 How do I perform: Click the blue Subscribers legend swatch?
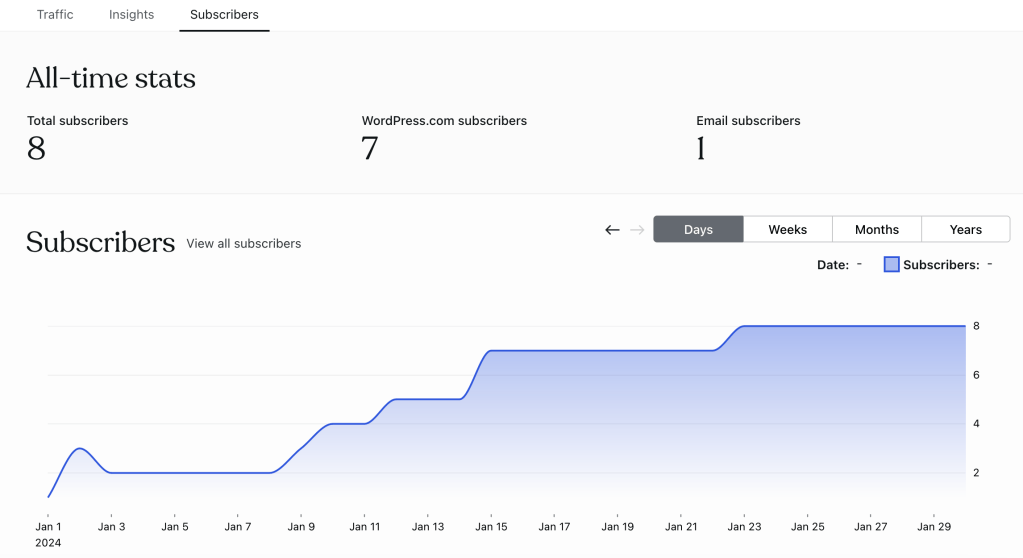click(892, 265)
